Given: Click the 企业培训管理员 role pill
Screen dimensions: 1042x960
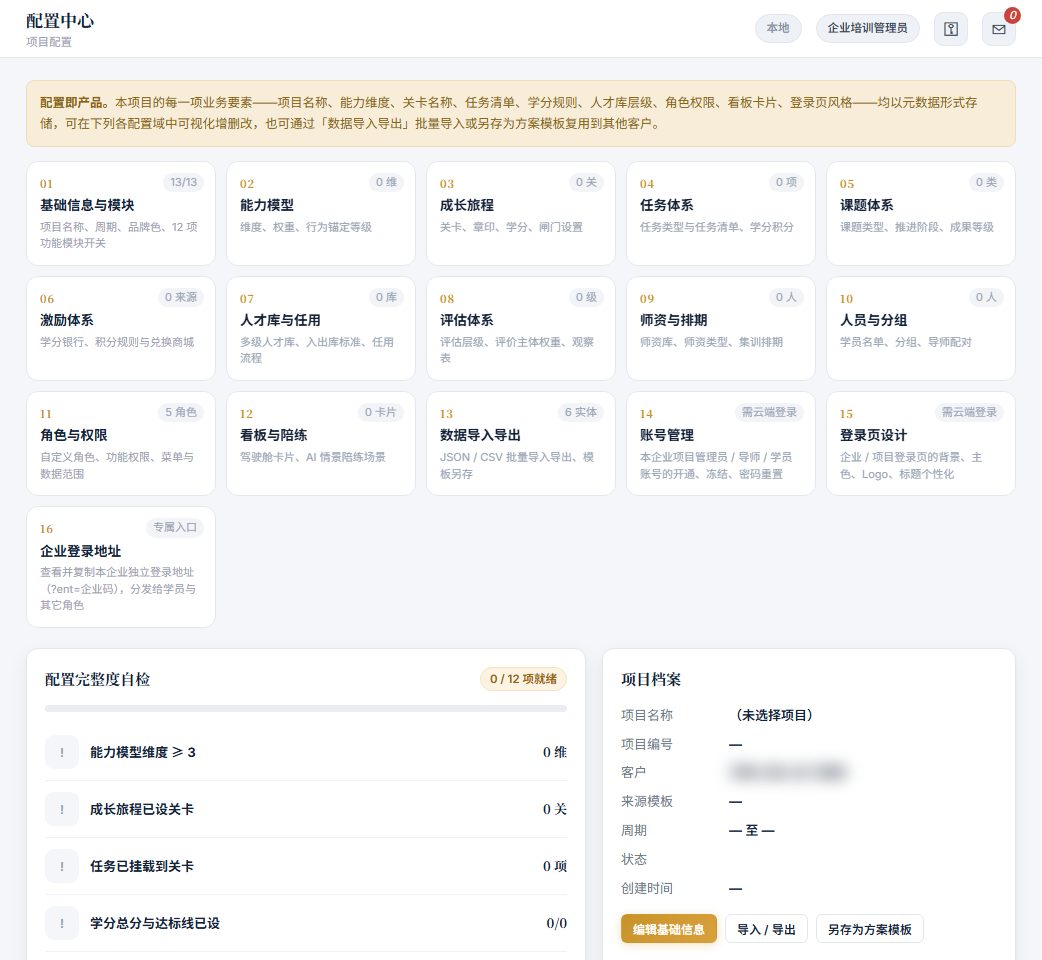Looking at the screenshot, I should [867, 28].
